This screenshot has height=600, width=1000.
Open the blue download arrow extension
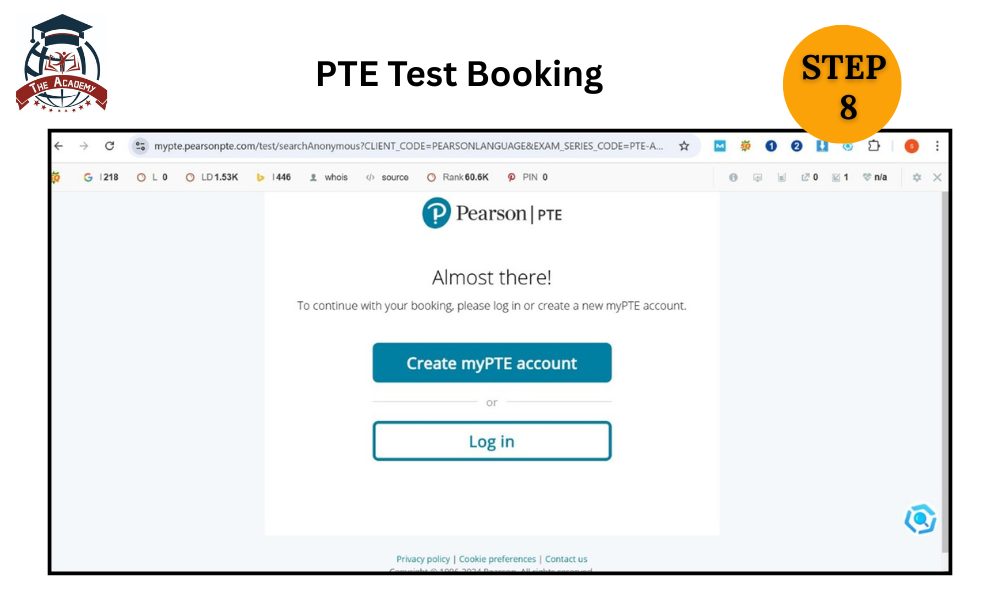(x=822, y=146)
